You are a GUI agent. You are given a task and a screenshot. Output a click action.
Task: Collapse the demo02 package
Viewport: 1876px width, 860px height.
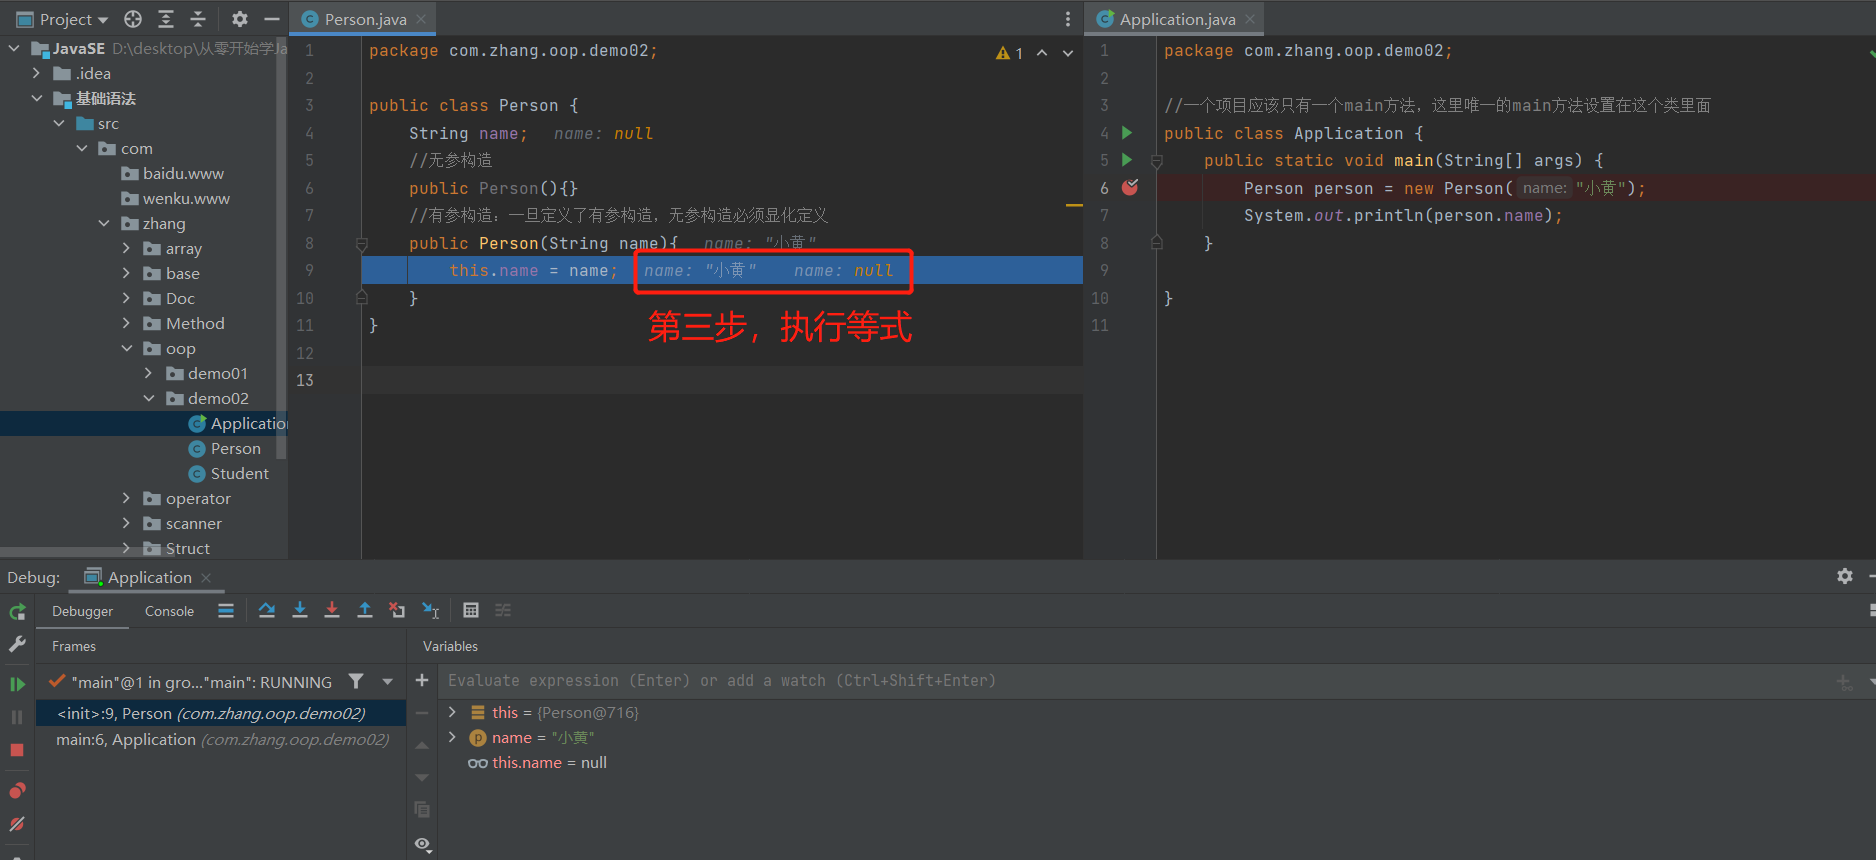click(148, 398)
